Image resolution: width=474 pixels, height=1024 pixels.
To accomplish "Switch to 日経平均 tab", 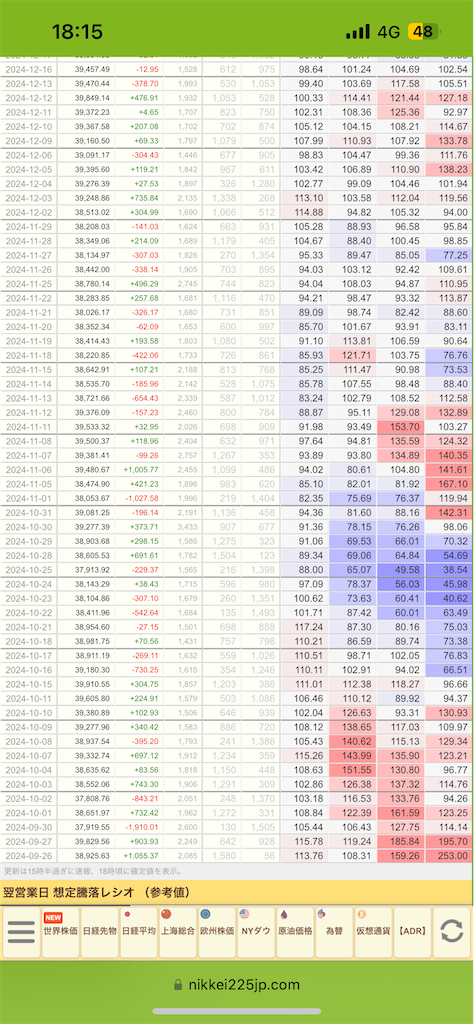I will pos(139,932).
